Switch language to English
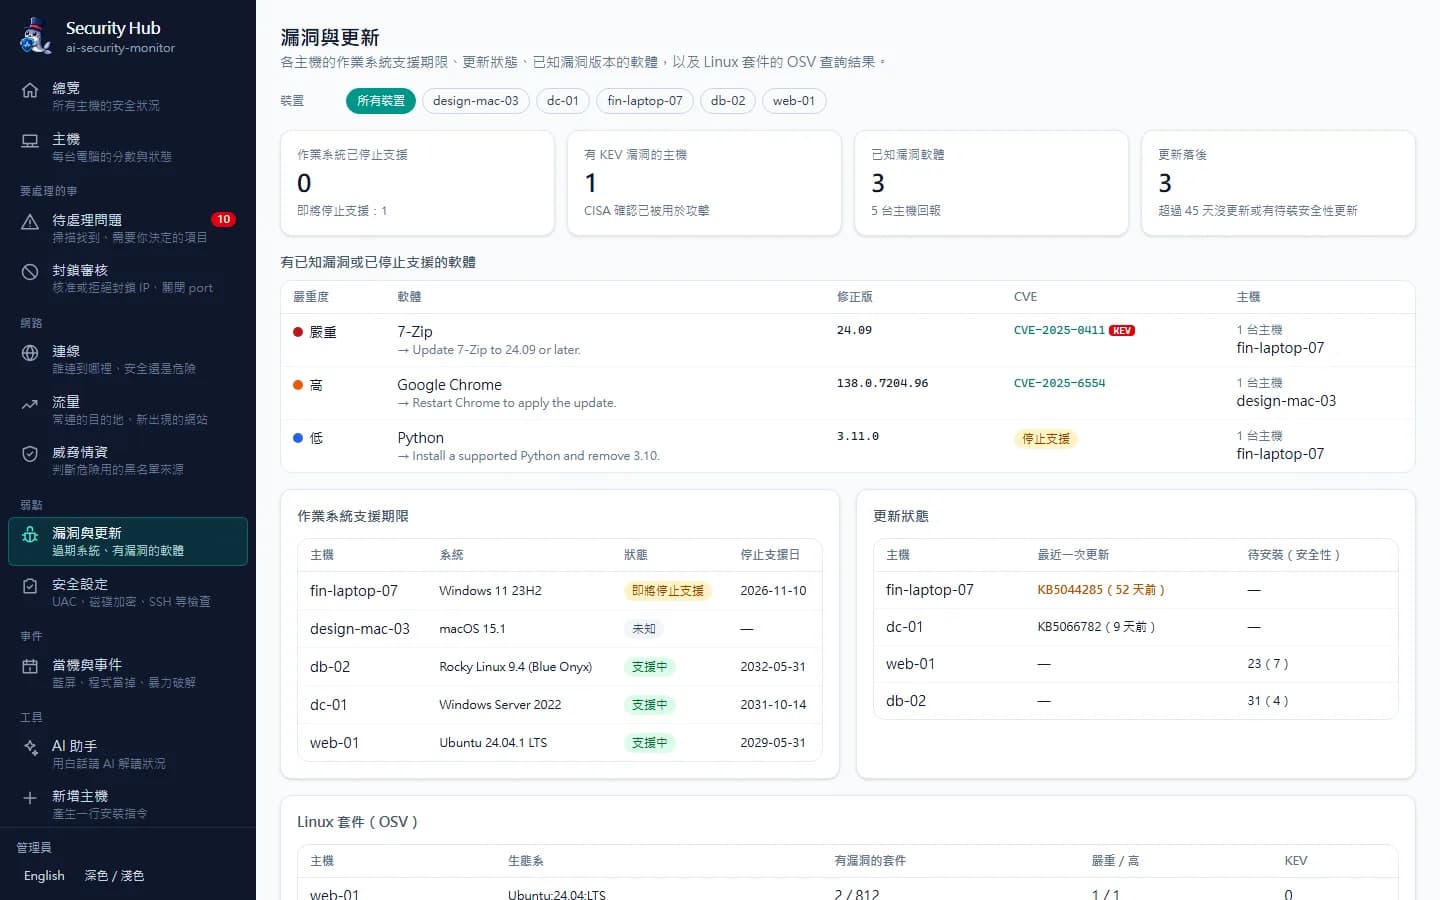Image resolution: width=1440 pixels, height=900 pixels. coord(44,876)
